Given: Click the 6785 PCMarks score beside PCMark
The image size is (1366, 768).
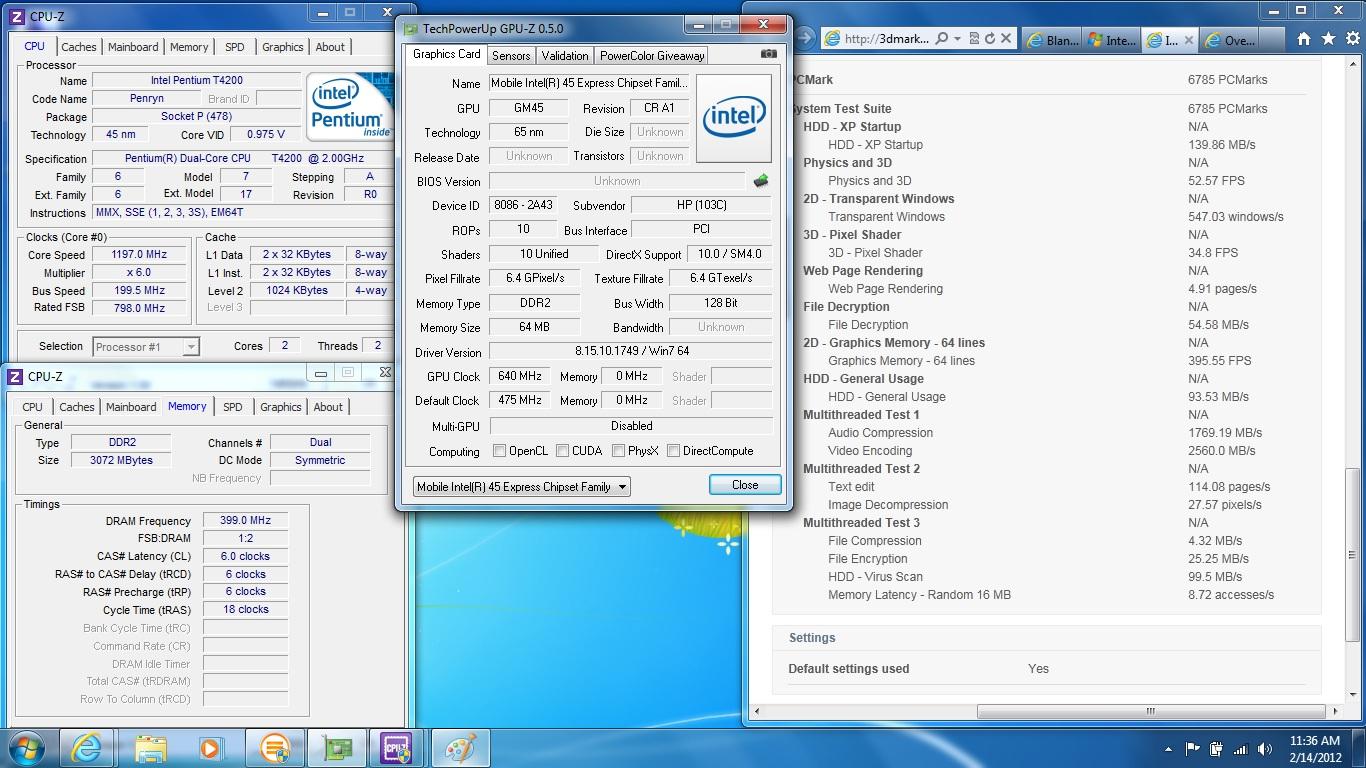Looking at the screenshot, I should pyautogui.click(x=1227, y=80).
